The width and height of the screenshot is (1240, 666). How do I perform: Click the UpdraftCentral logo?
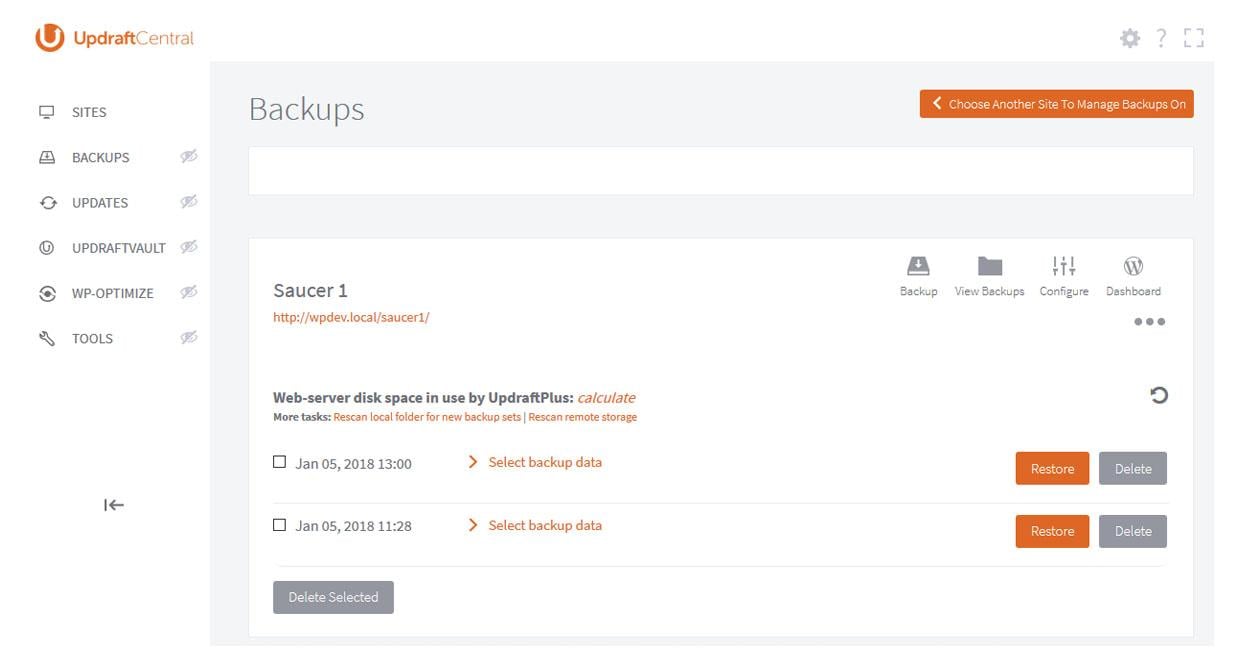[x=115, y=38]
